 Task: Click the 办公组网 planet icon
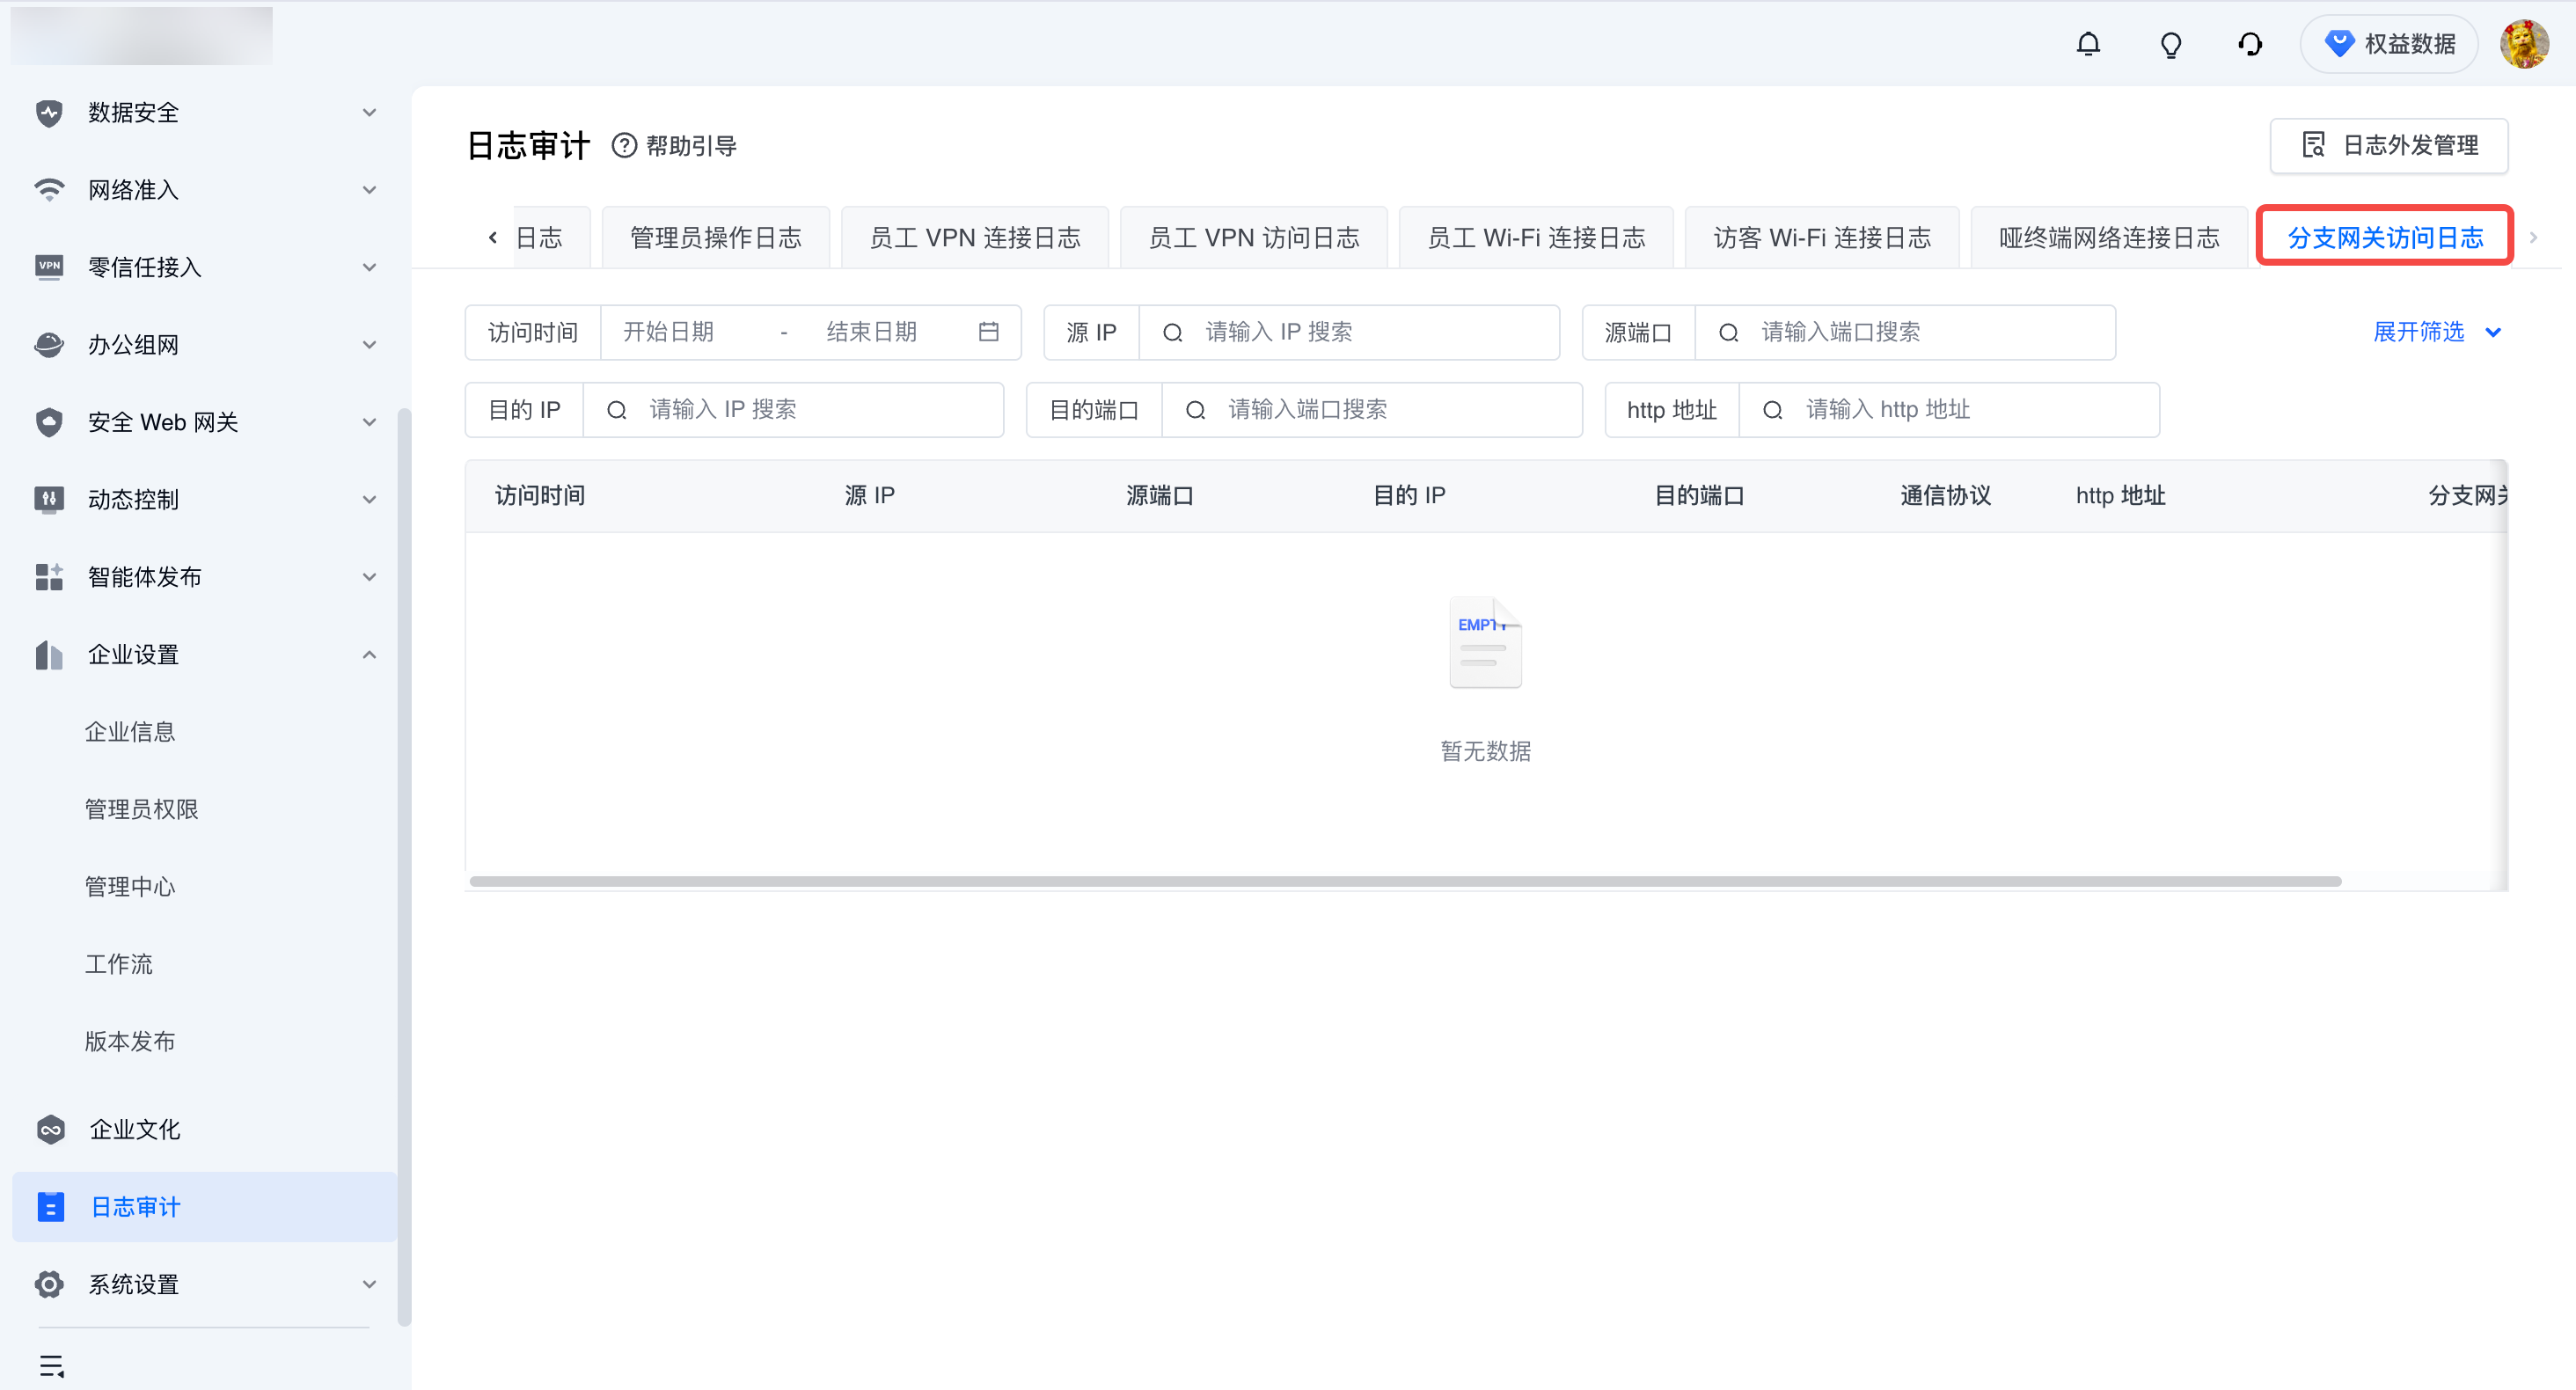(49, 345)
